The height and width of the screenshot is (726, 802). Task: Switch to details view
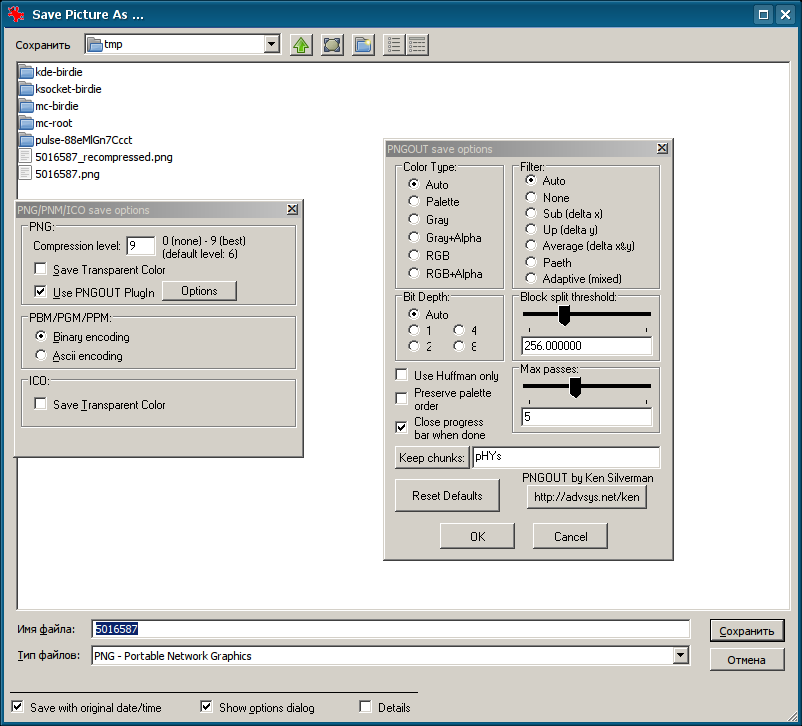click(x=417, y=45)
